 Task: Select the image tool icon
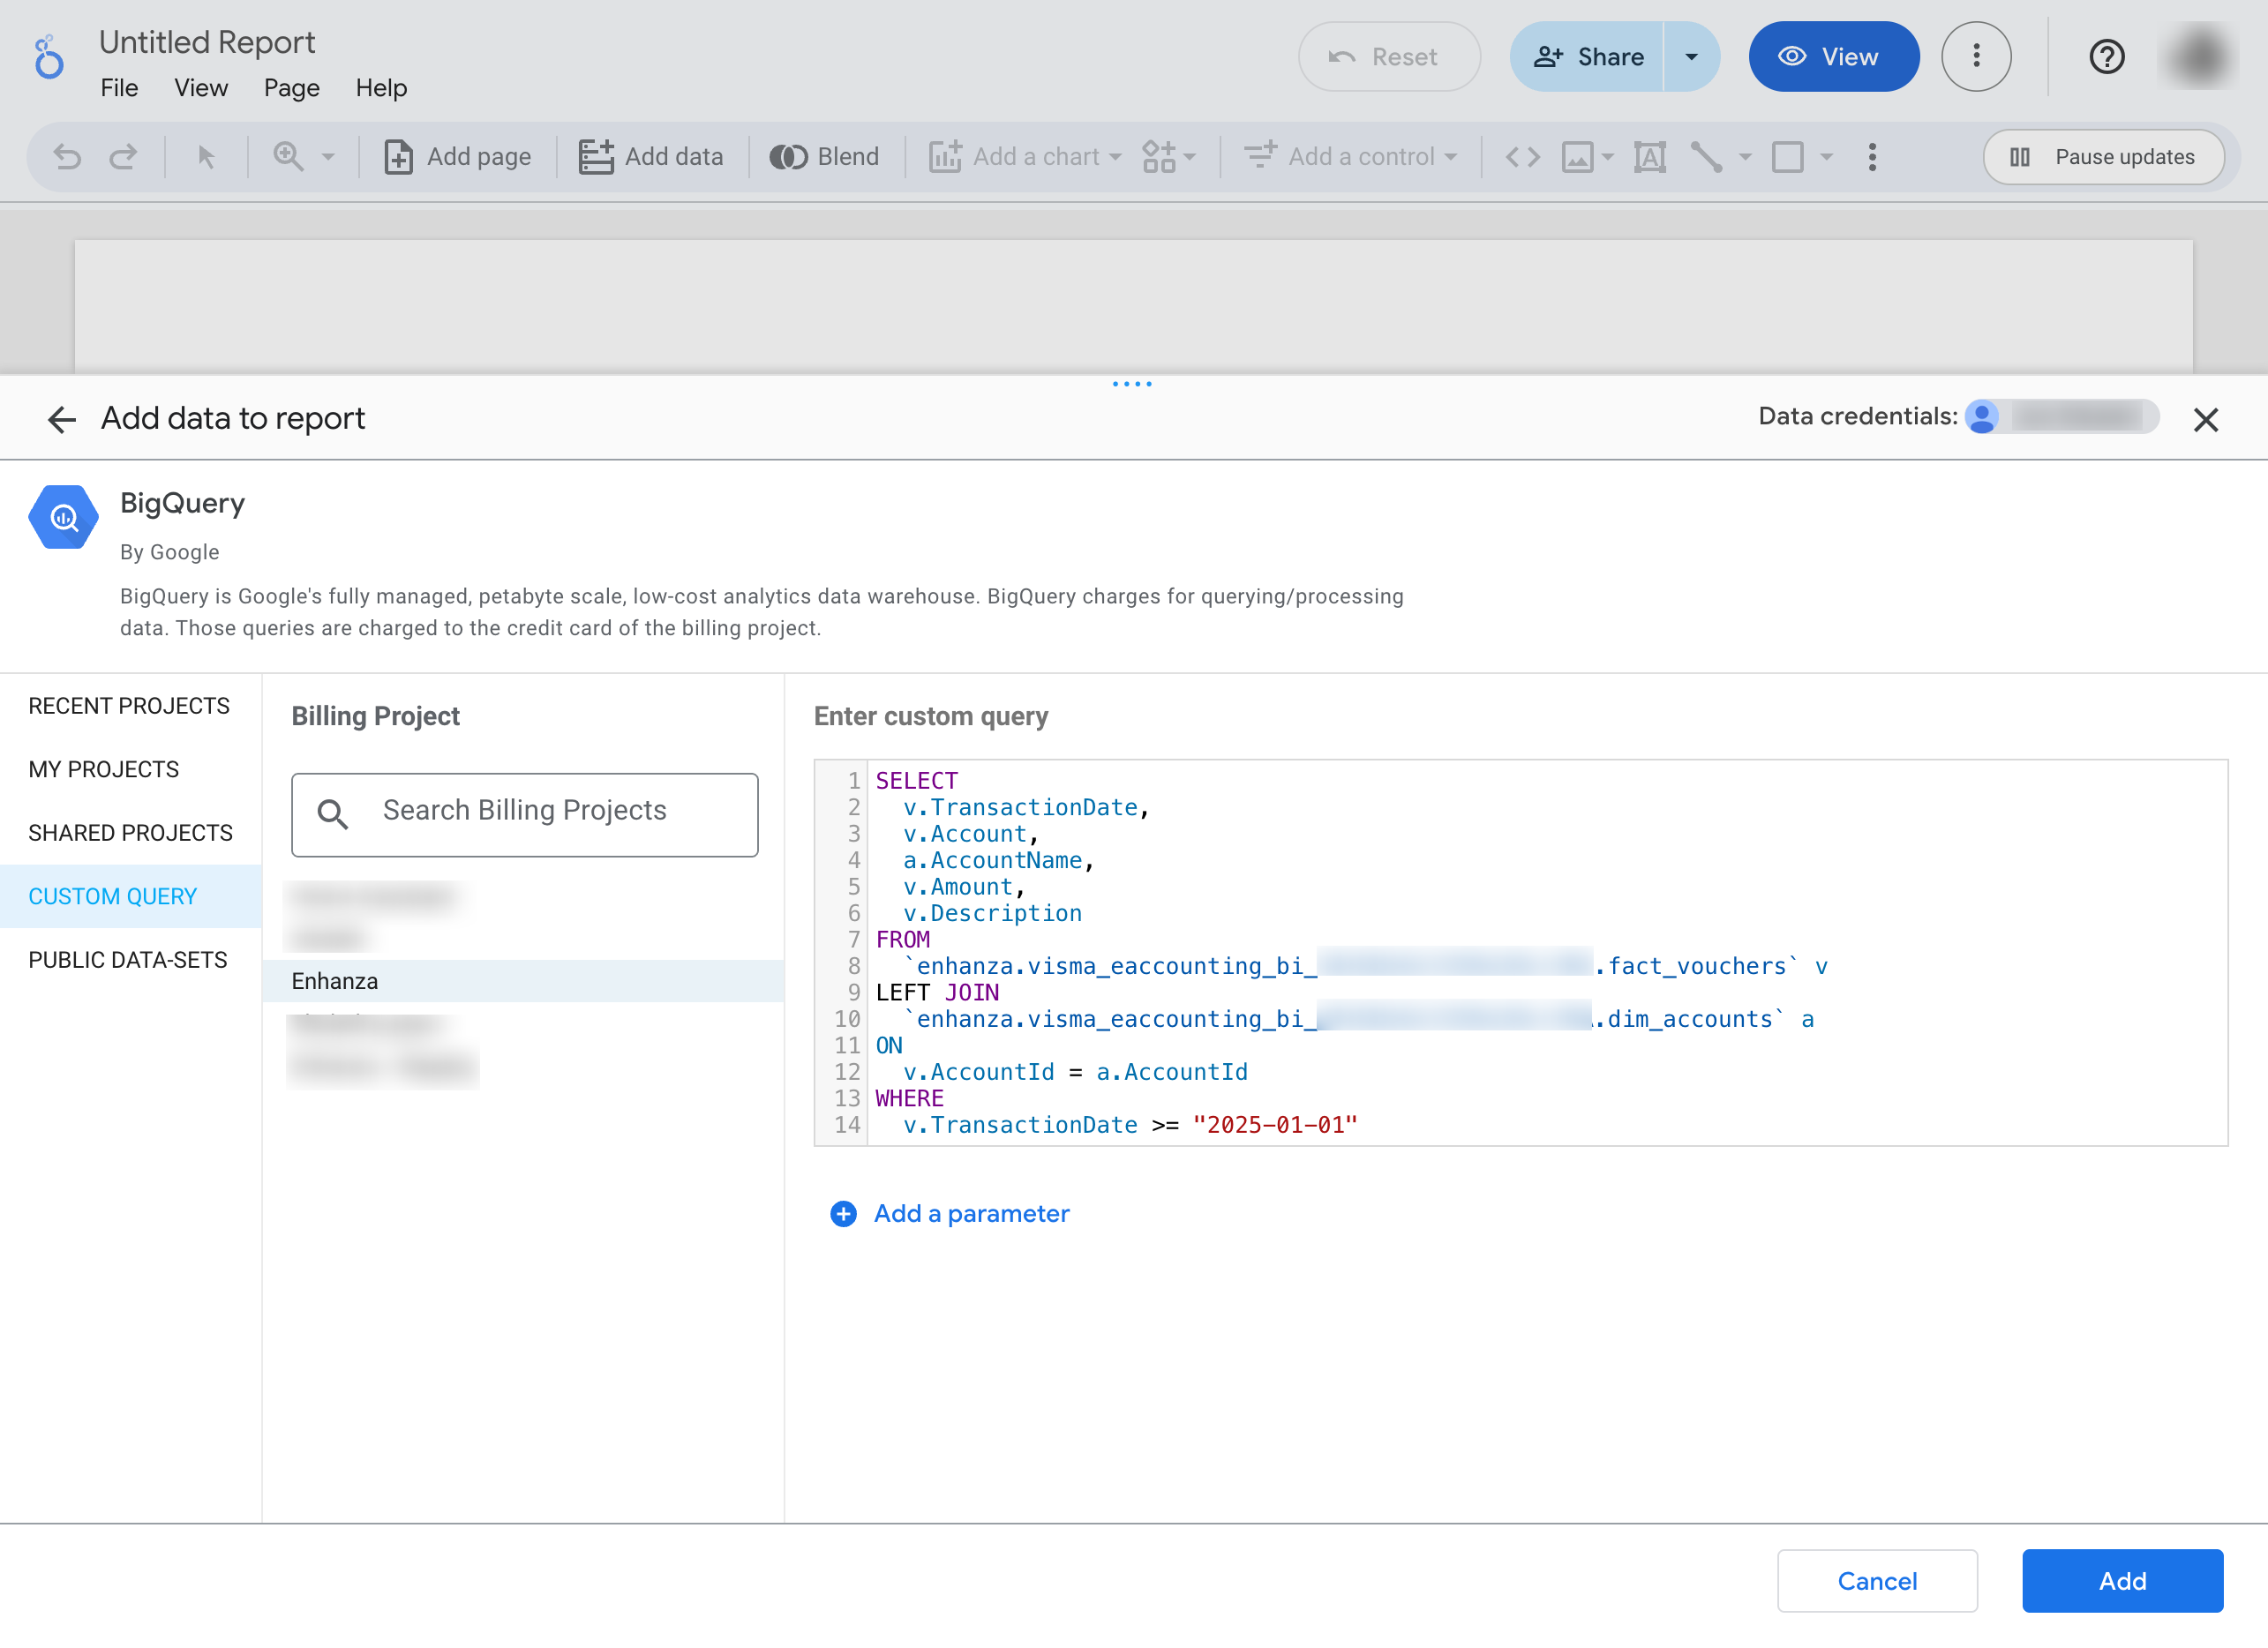click(x=1578, y=157)
